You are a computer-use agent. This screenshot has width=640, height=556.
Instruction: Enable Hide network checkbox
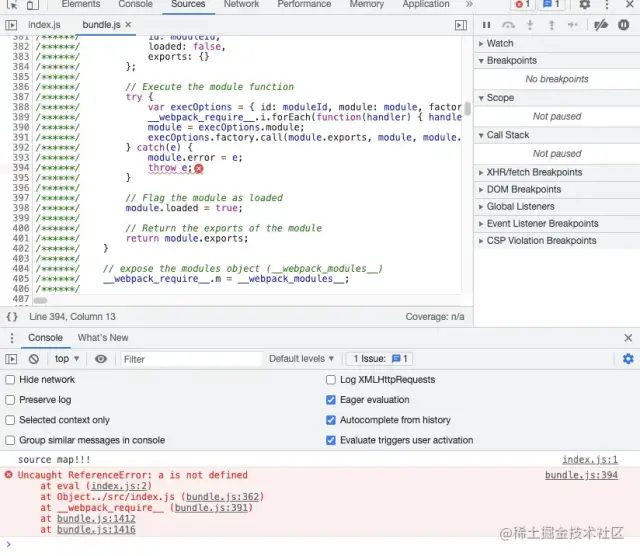pos(10,380)
